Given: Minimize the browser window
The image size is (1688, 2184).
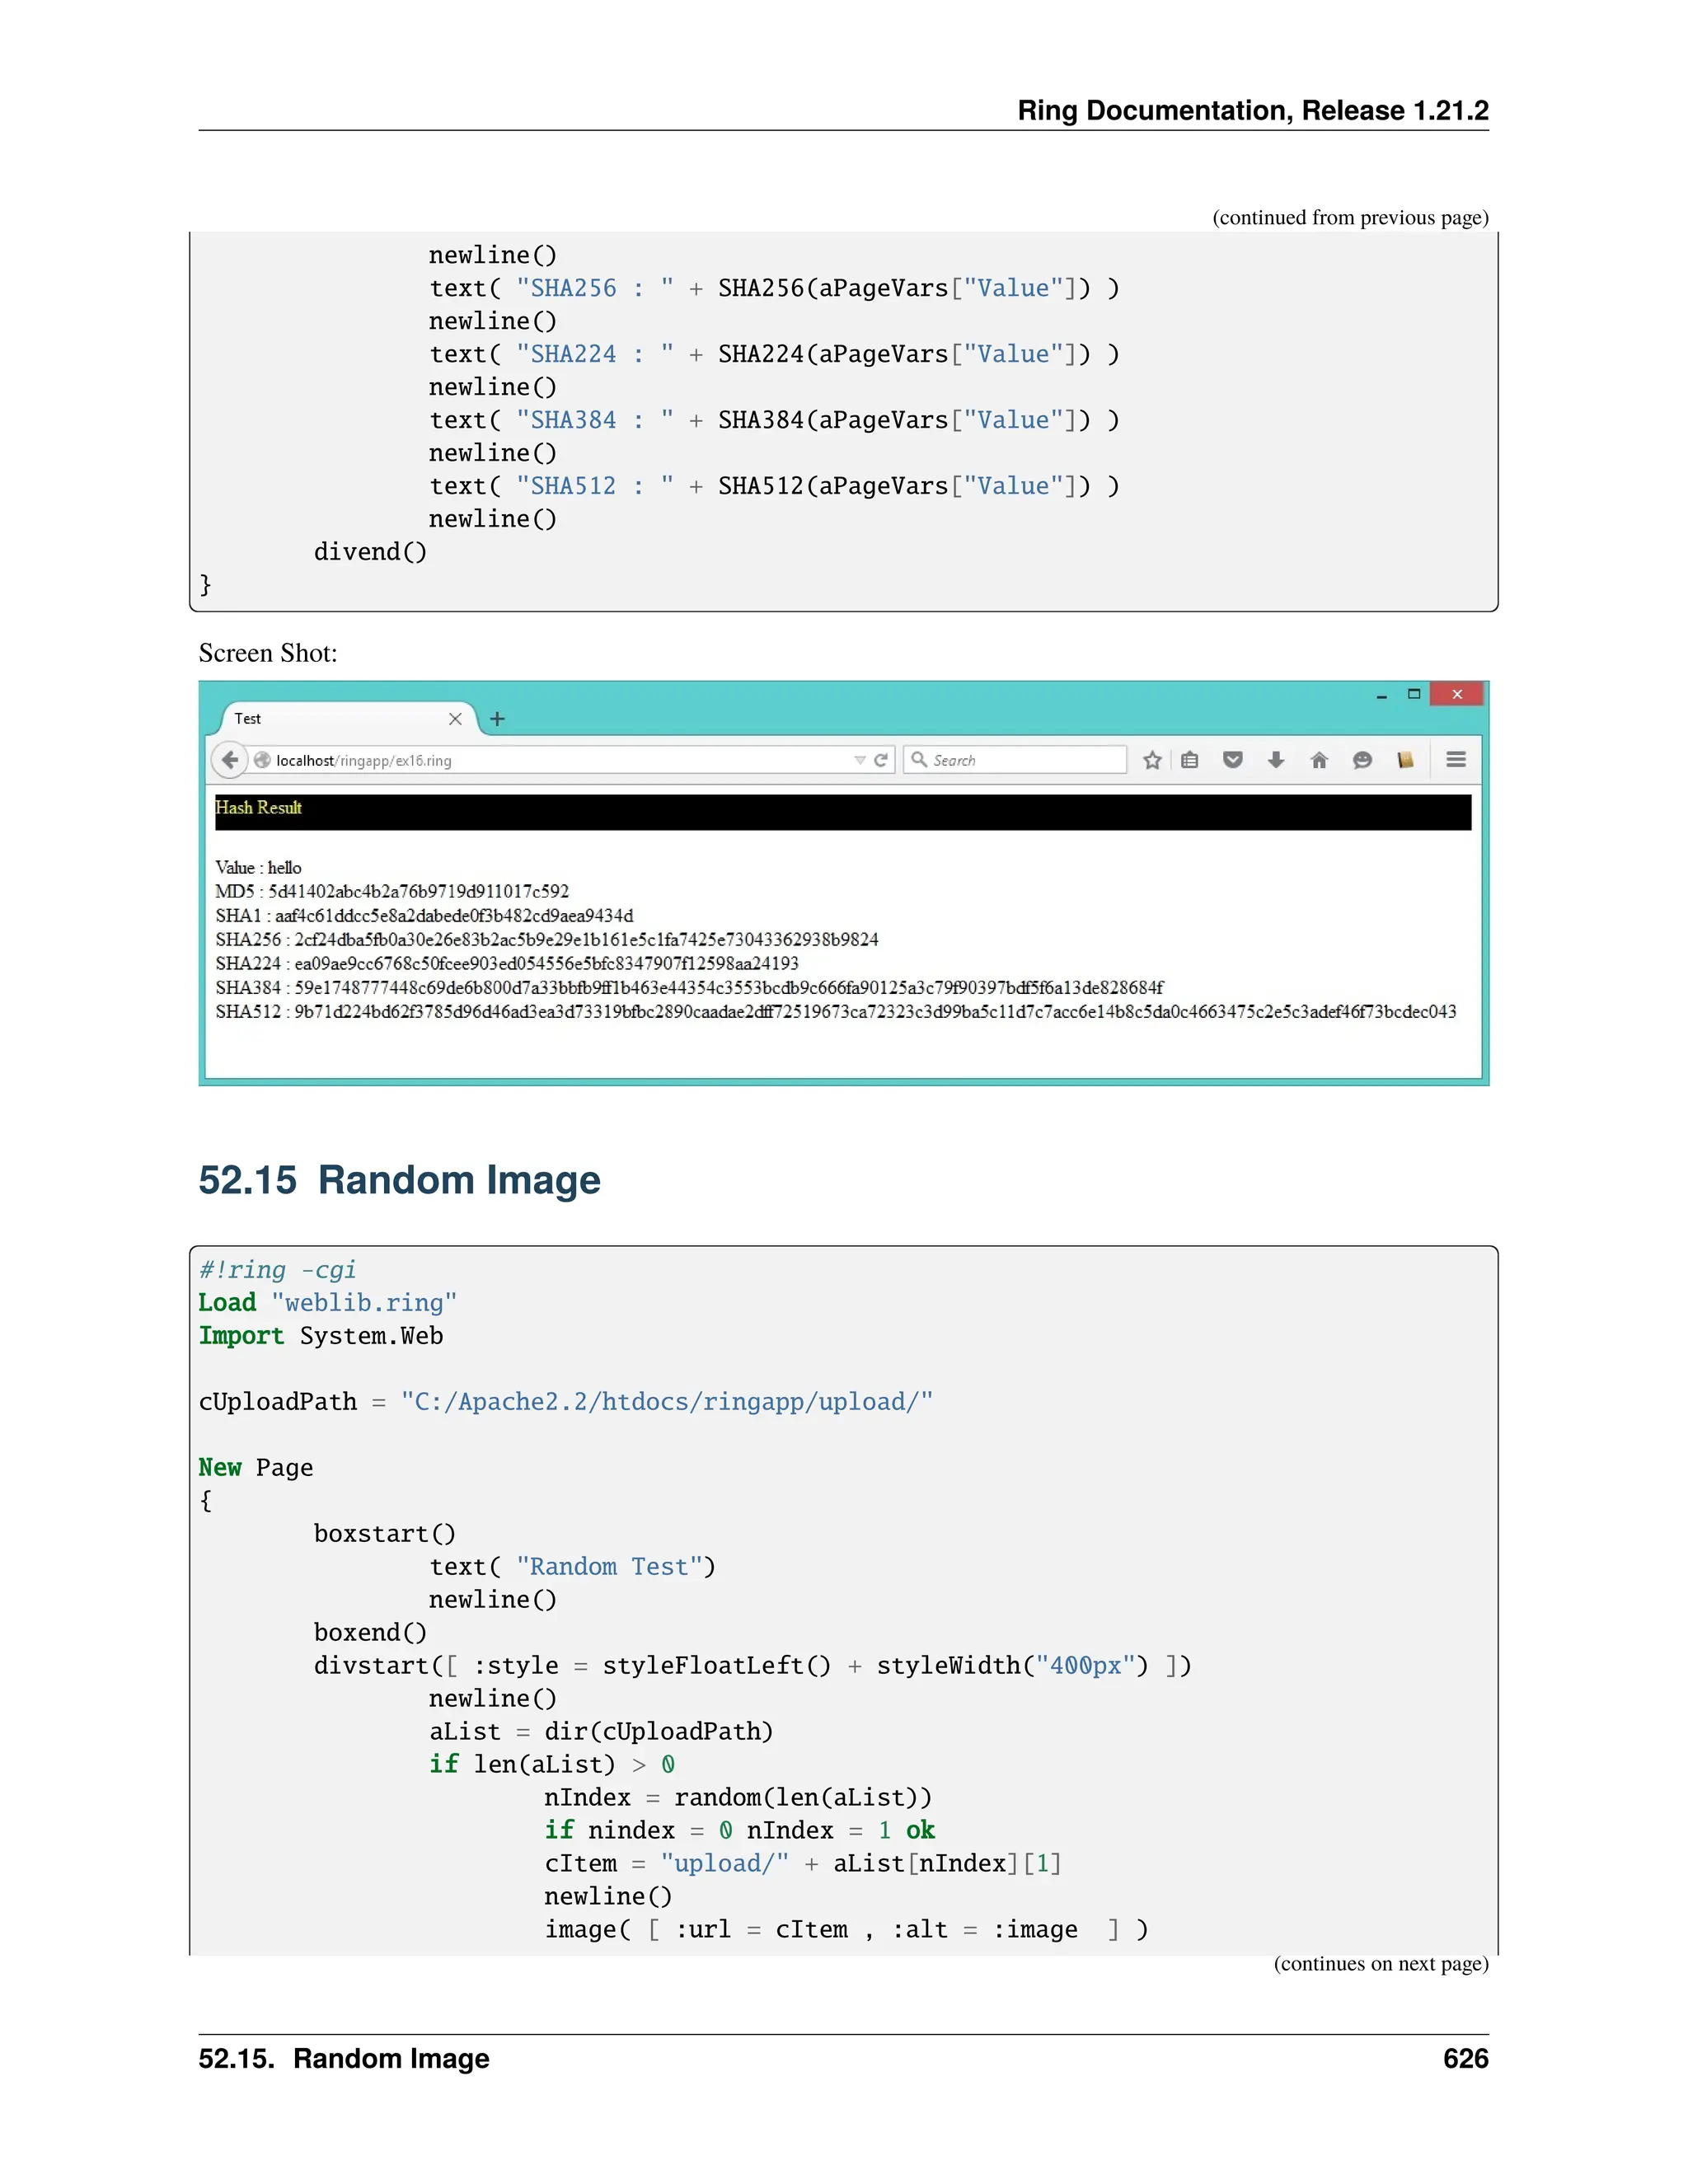Looking at the screenshot, I should point(1381,696).
